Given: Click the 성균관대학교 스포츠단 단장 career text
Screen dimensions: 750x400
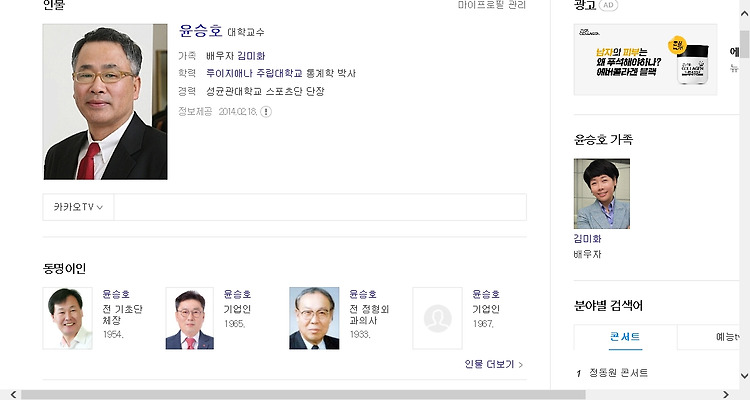Looking at the screenshot, I should tap(265, 91).
